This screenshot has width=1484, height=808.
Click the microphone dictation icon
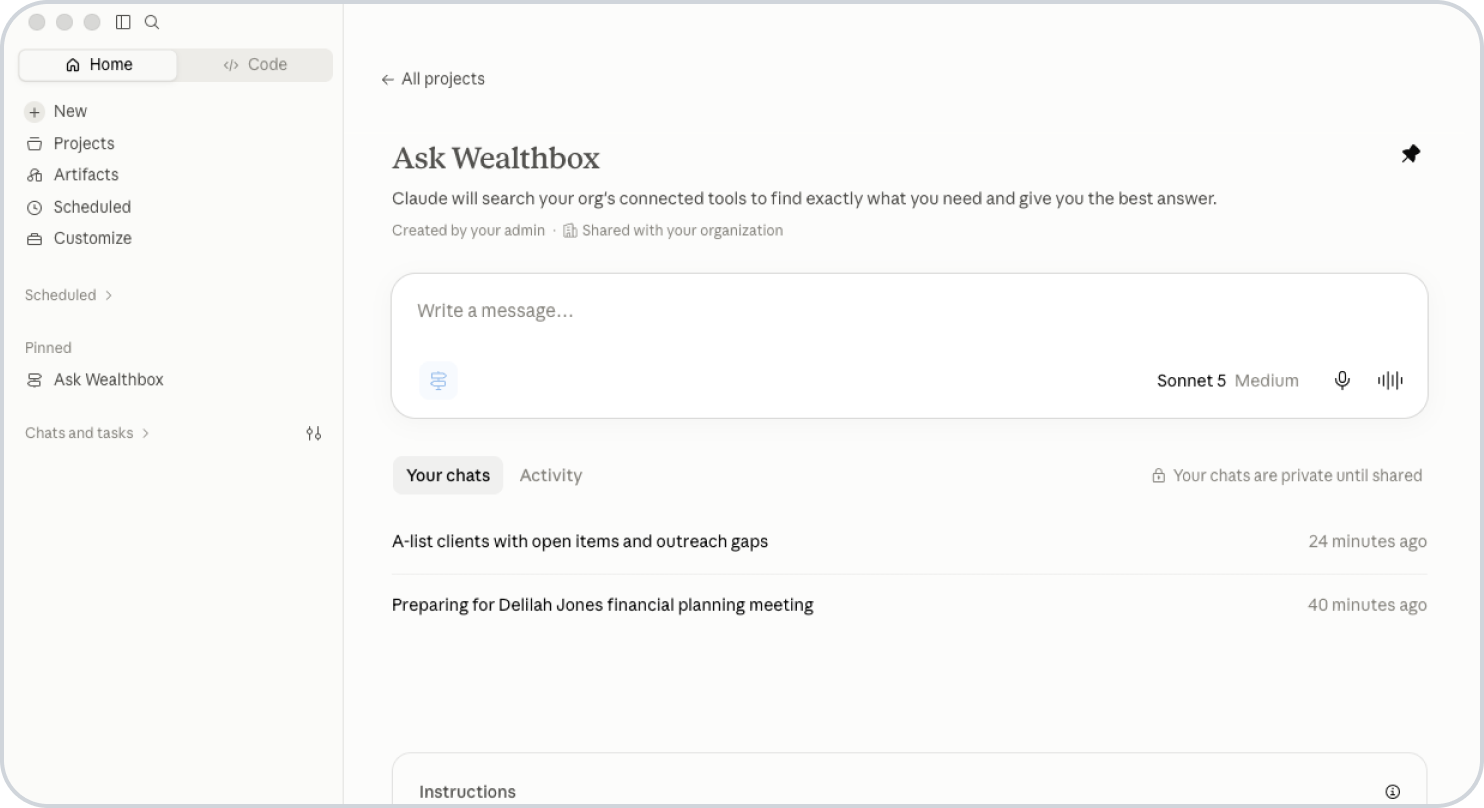tap(1343, 380)
